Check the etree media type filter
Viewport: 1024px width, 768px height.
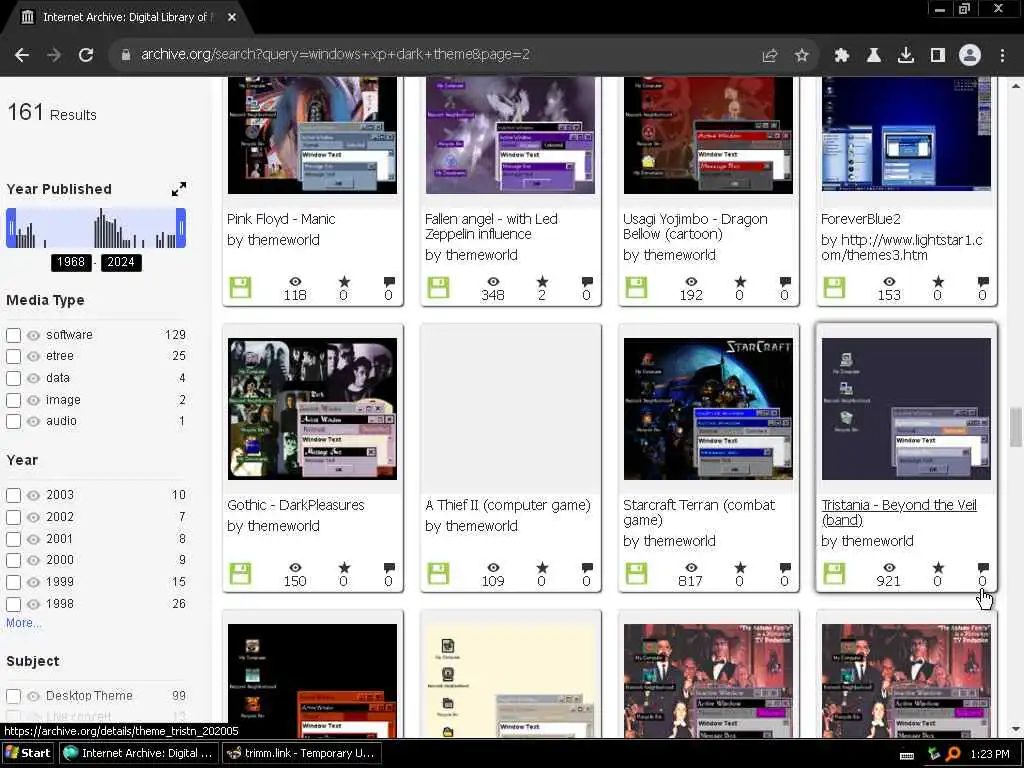pos(14,357)
